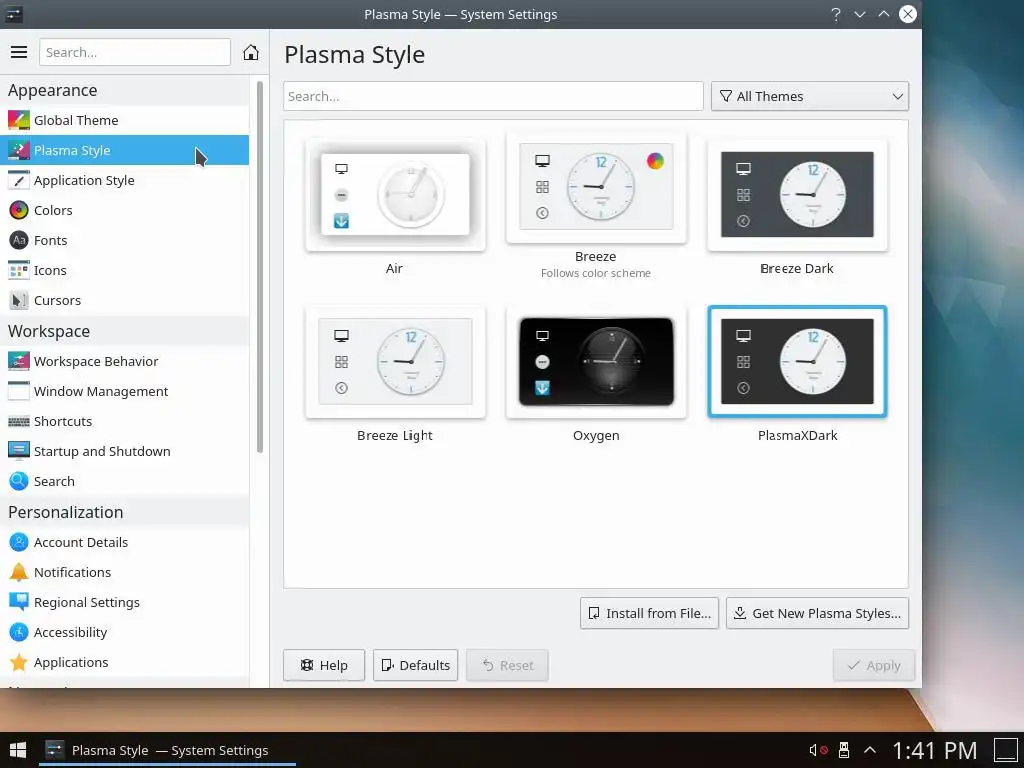Screen dimensions: 1024x768
Task: Click the Cursors icon
Action: (x=18, y=300)
